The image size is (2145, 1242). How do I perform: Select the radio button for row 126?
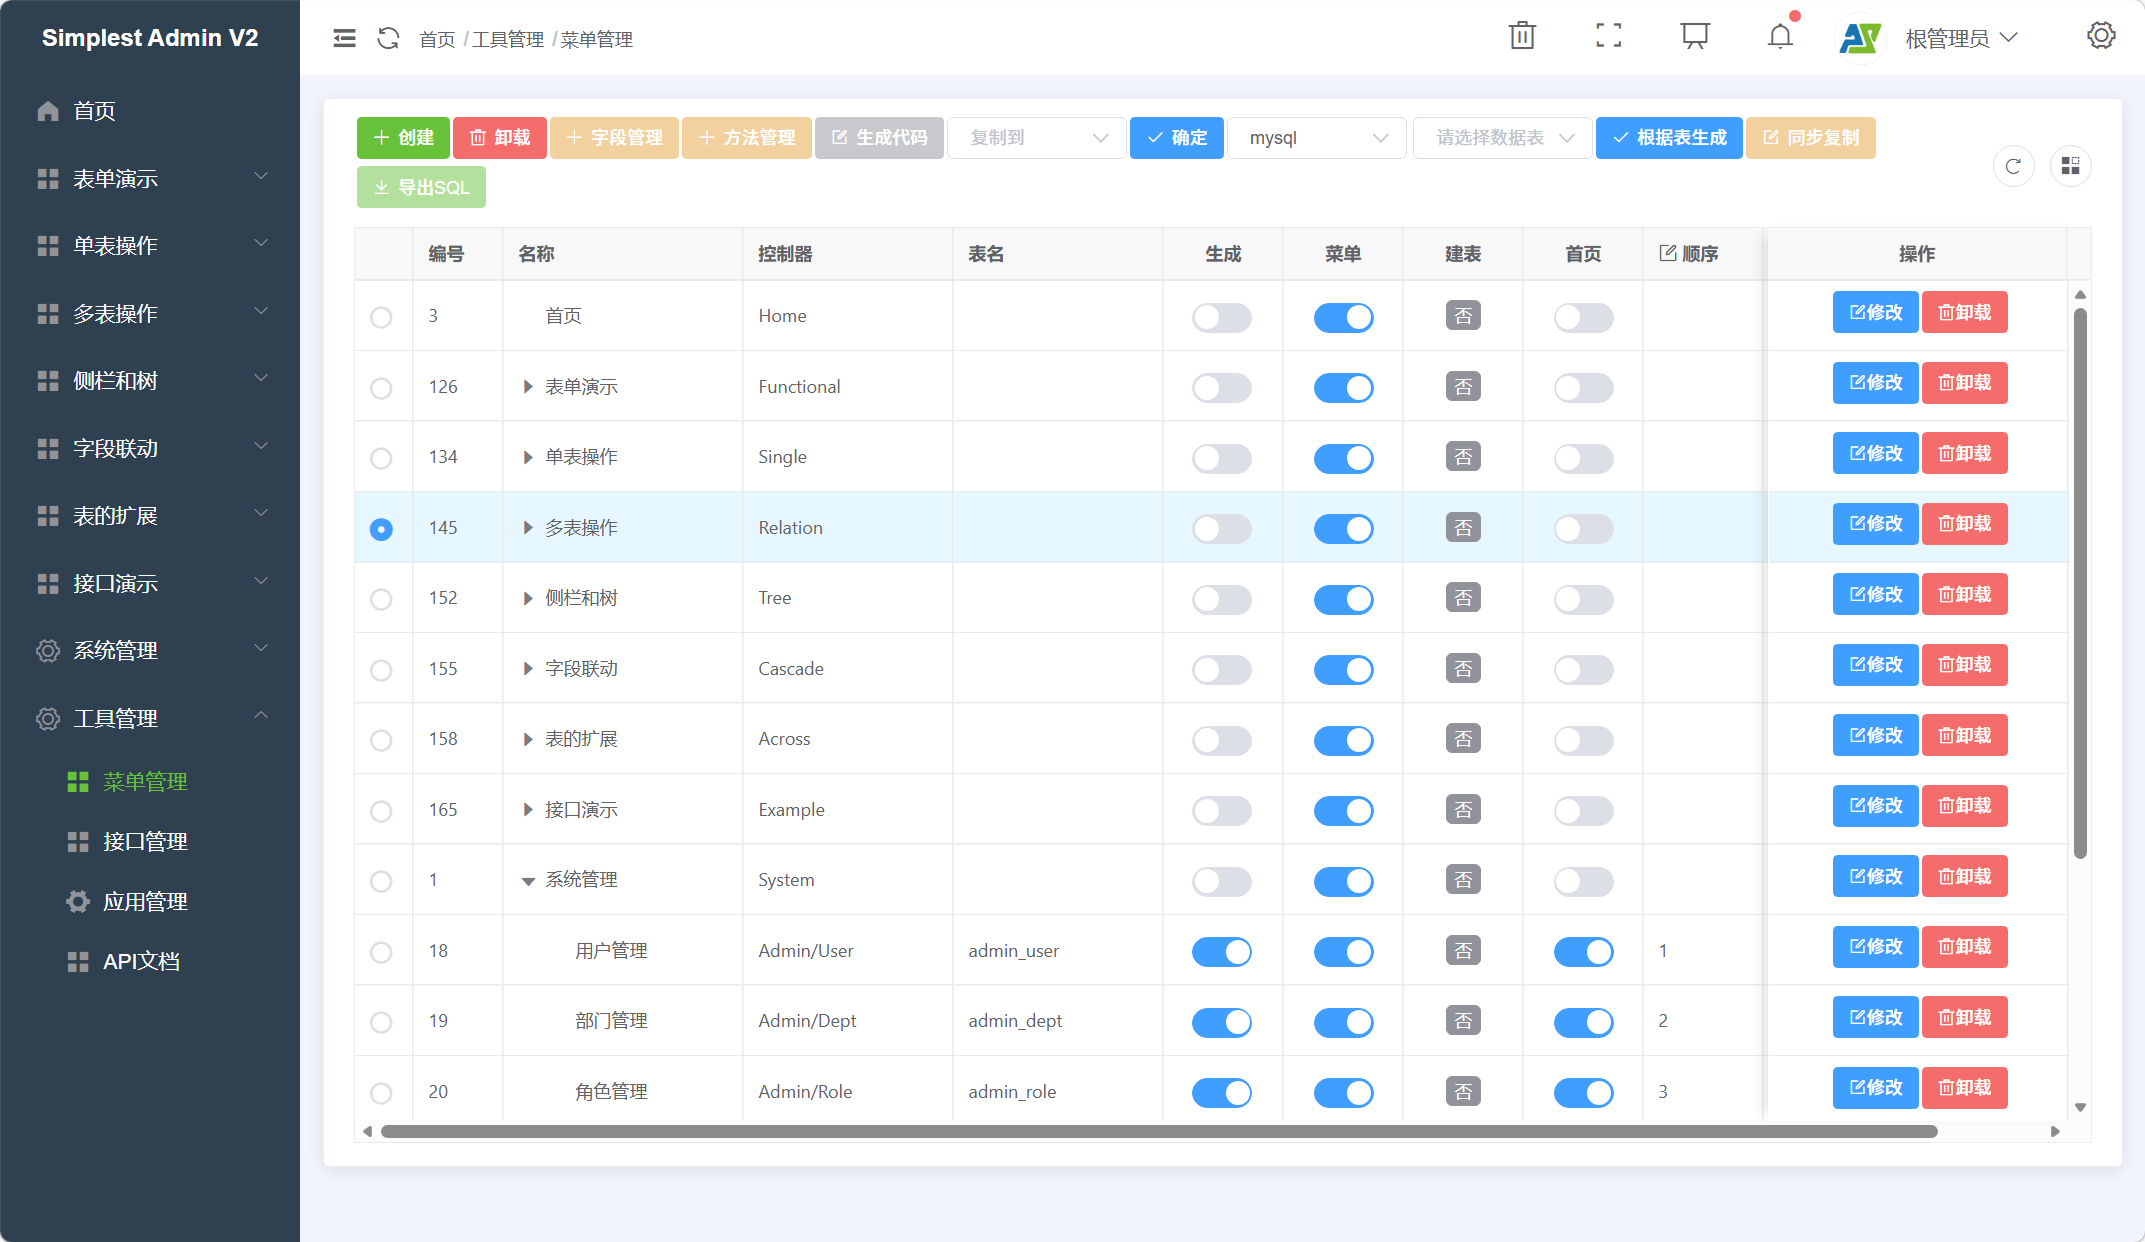tap(381, 388)
